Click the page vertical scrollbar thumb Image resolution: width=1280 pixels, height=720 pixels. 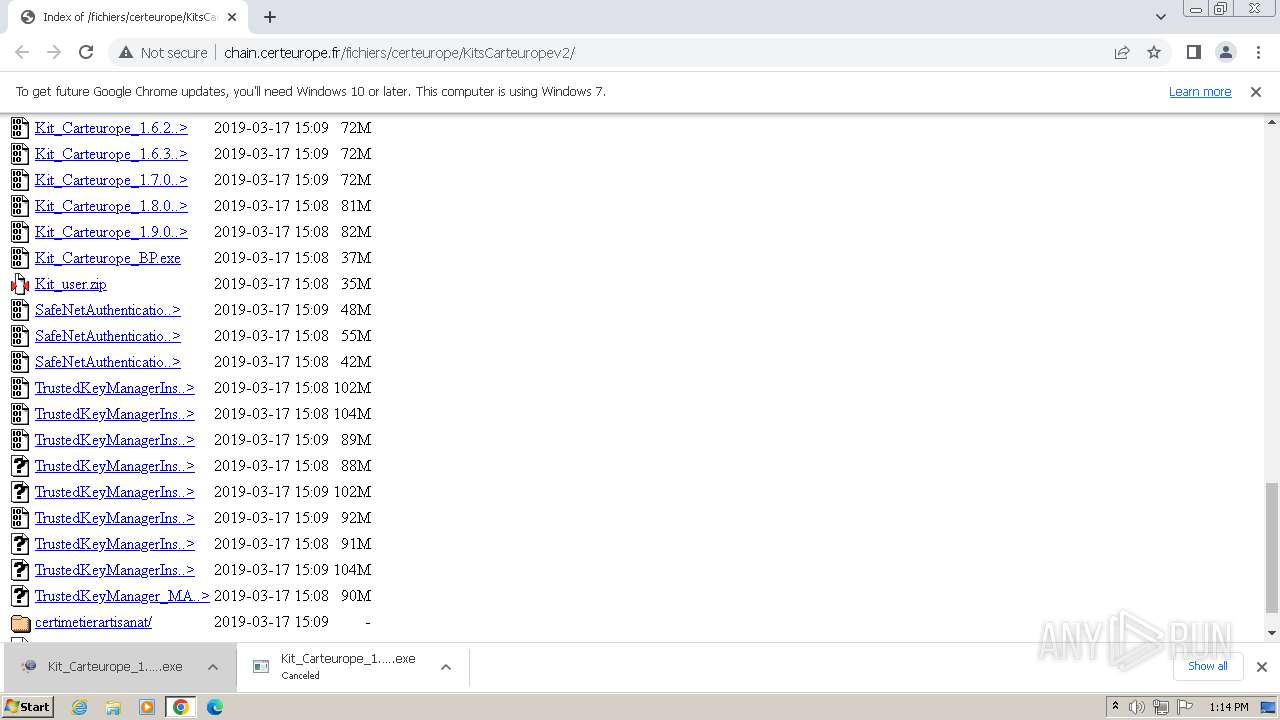1272,547
